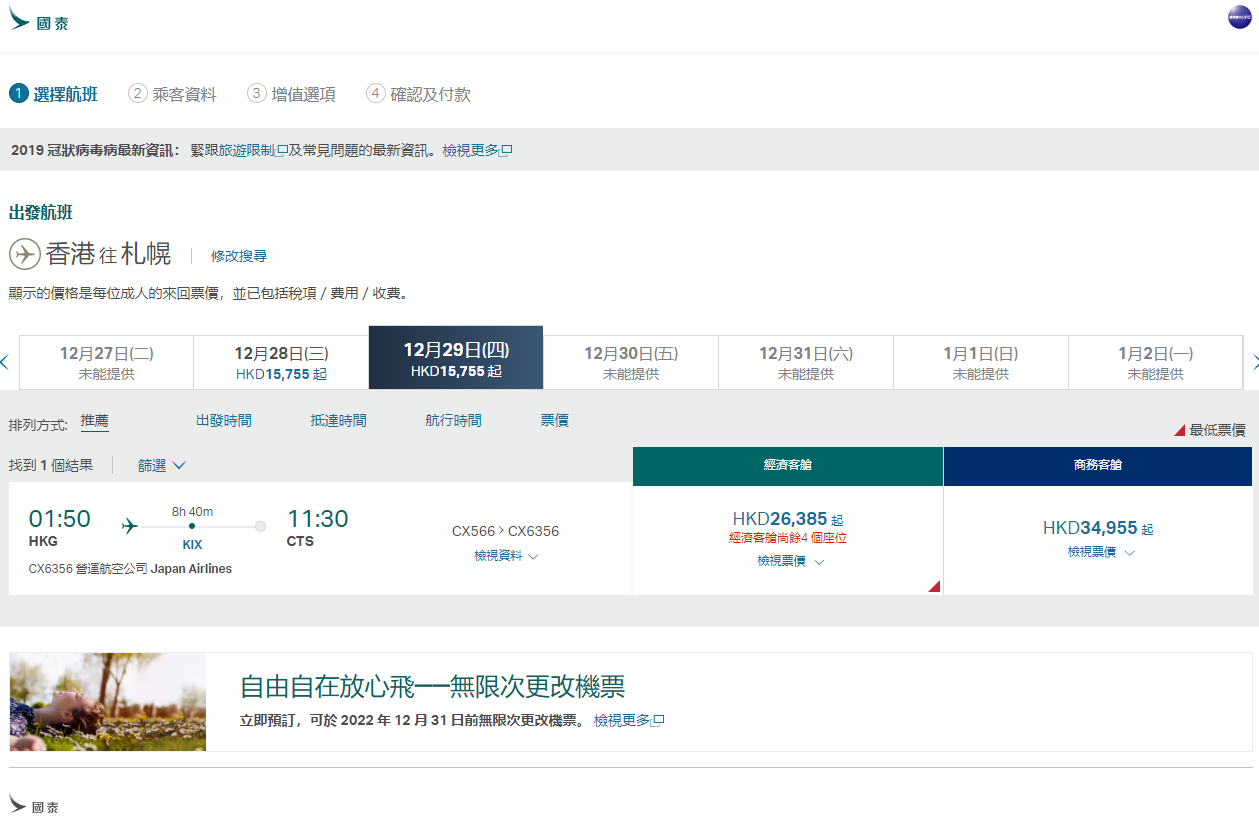The height and width of the screenshot is (823, 1259).
Task: Open the user profile avatar icon
Action: (x=1240, y=17)
